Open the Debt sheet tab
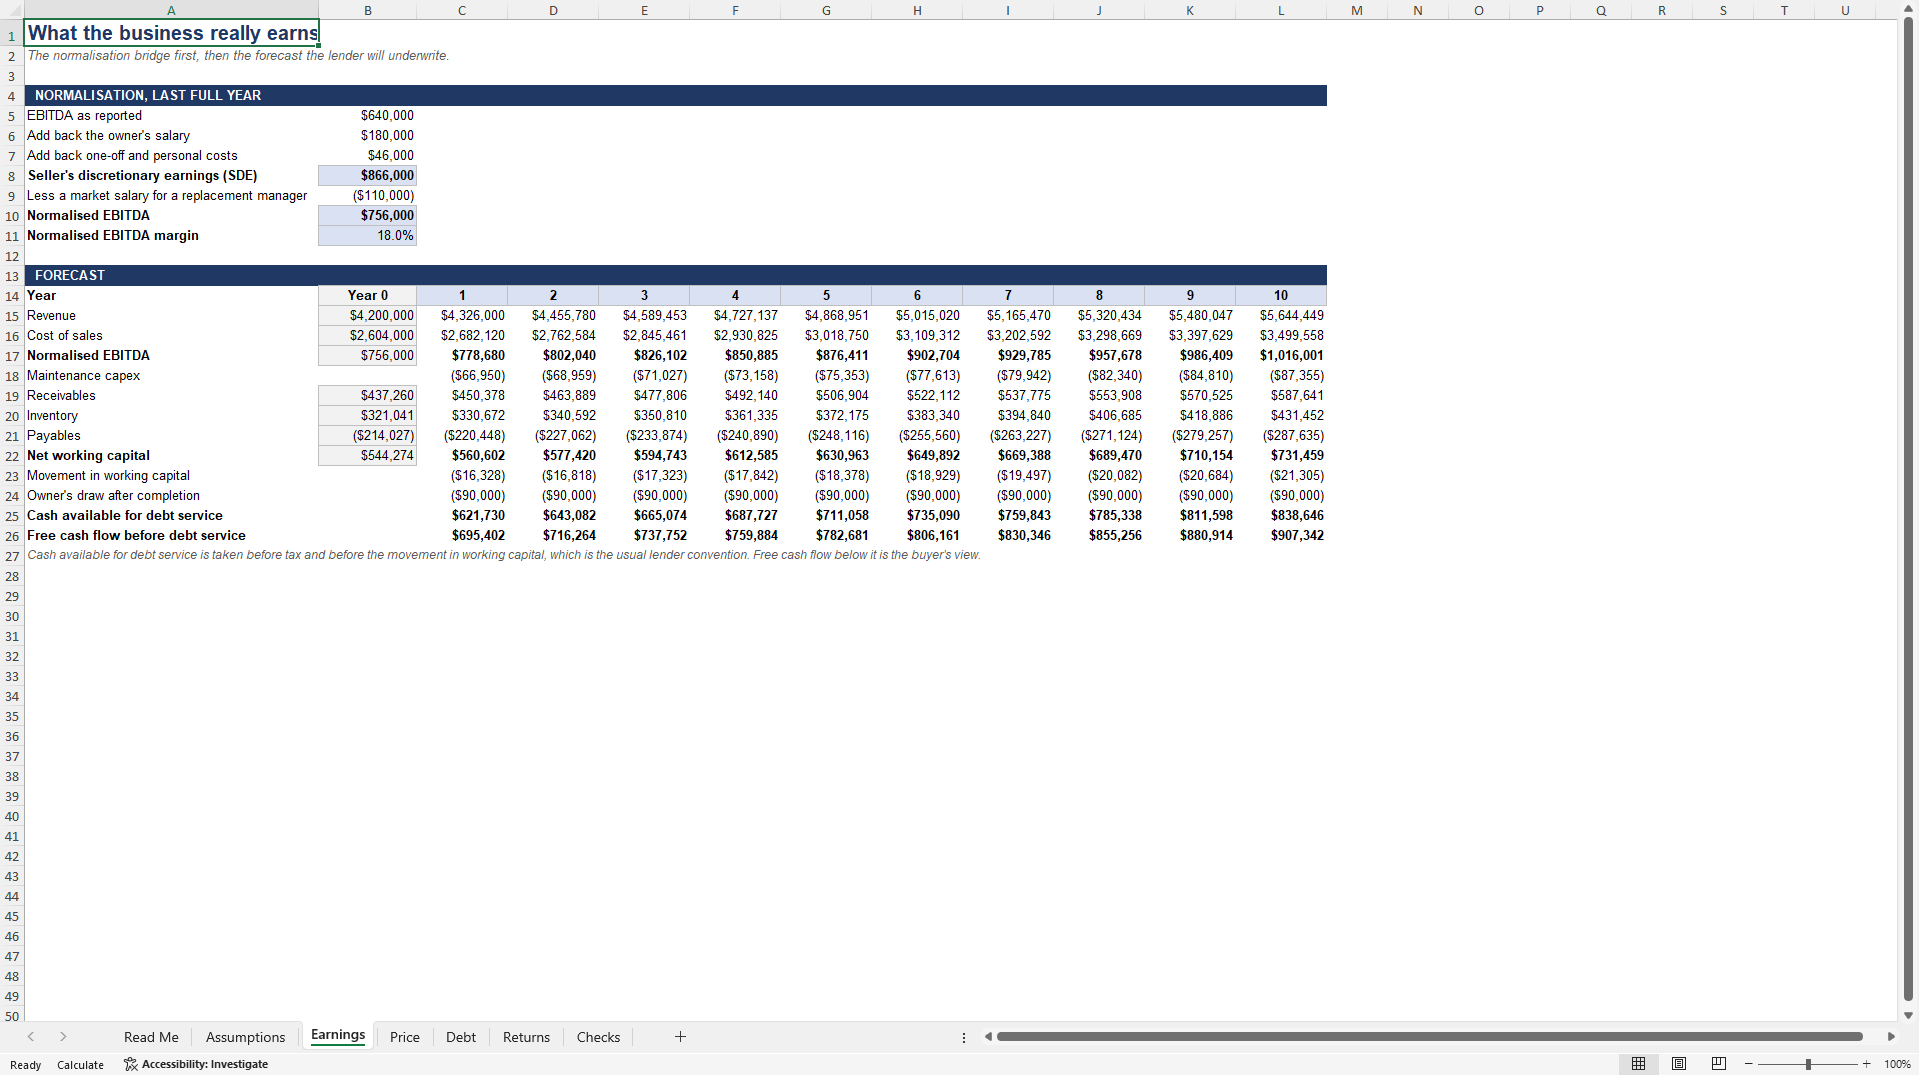 coord(461,1037)
